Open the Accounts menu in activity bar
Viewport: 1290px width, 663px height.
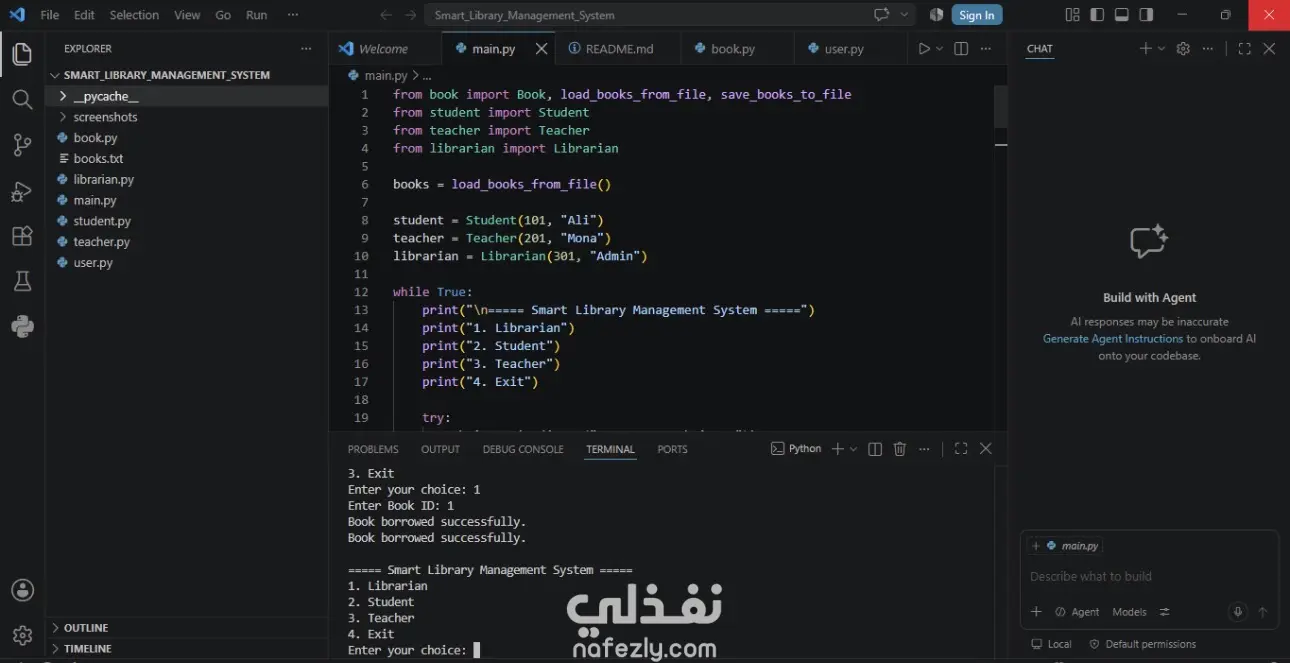pos(22,590)
